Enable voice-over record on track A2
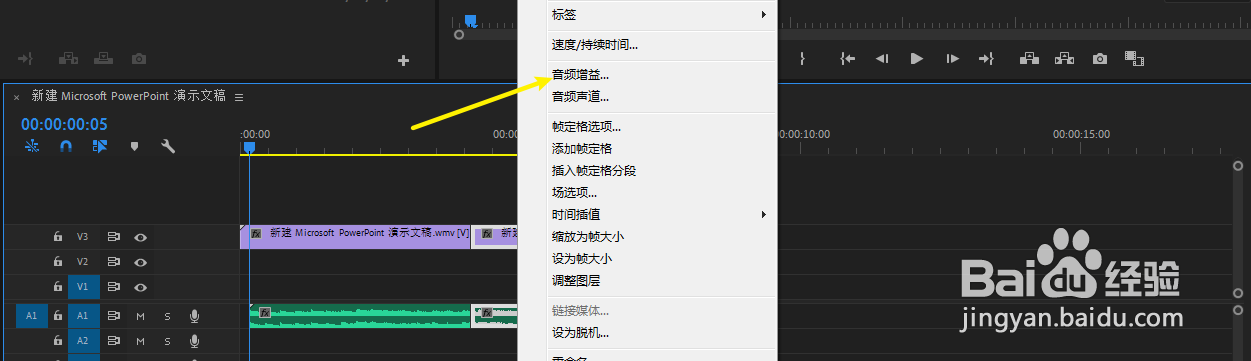1251x361 pixels. [x=194, y=342]
